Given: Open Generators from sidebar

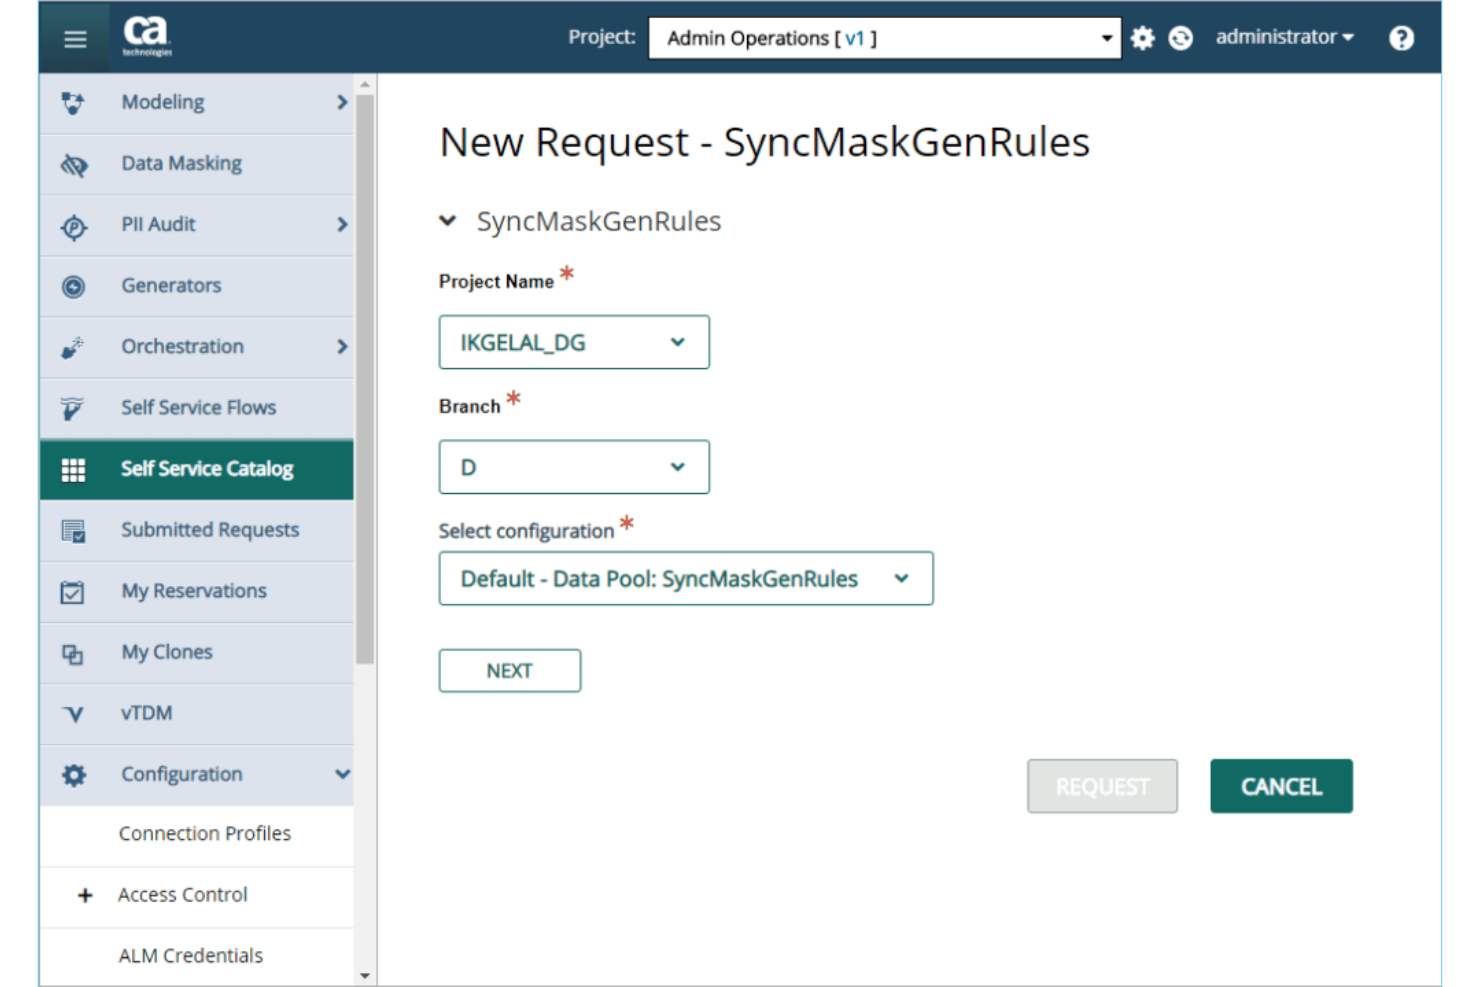Looking at the screenshot, I should coord(197,286).
